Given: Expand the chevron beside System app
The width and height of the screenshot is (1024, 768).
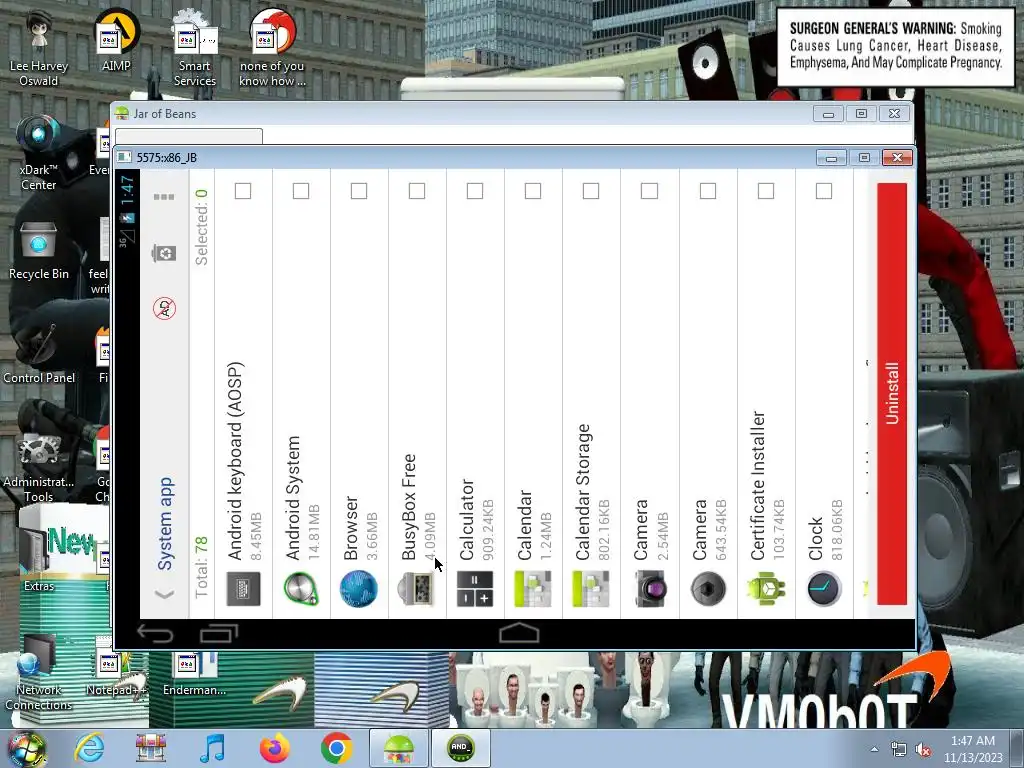Looking at the screenshot, I should click(x=165, y=594).
